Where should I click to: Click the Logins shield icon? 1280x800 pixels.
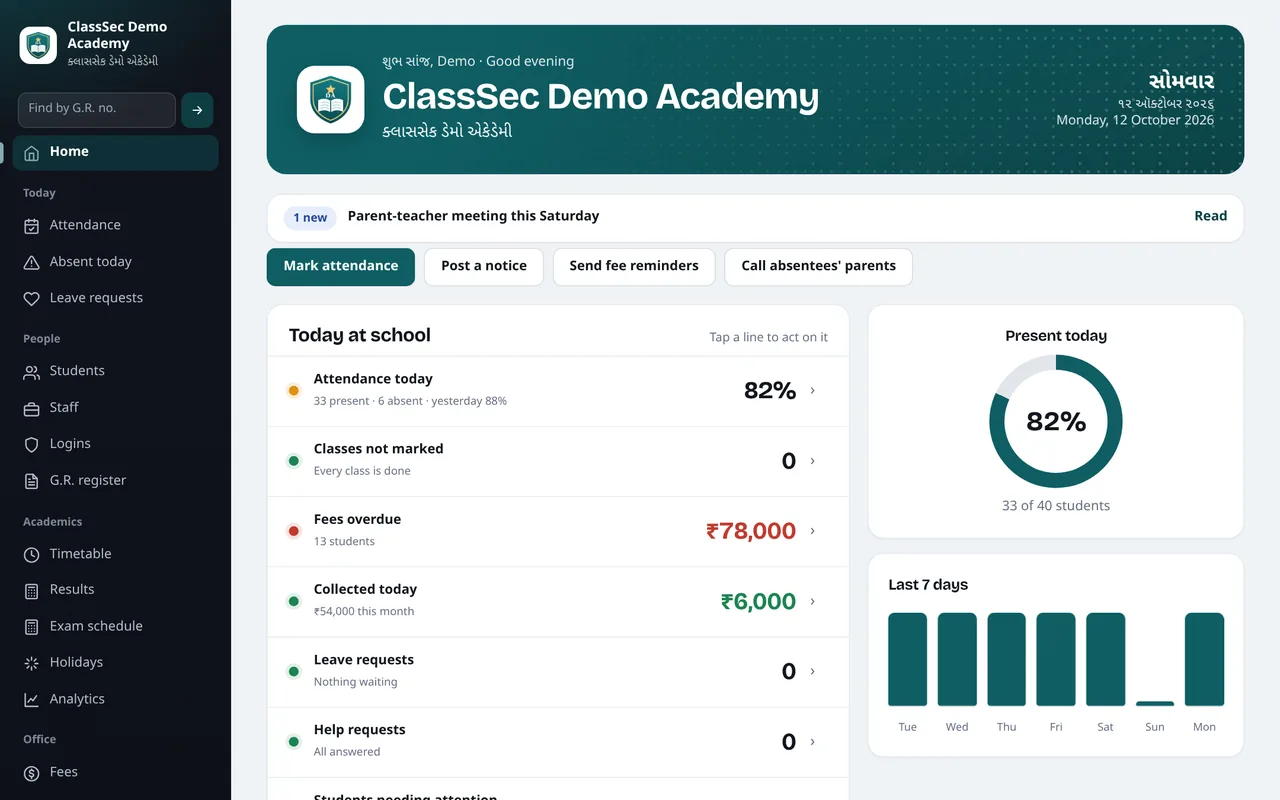32,444
